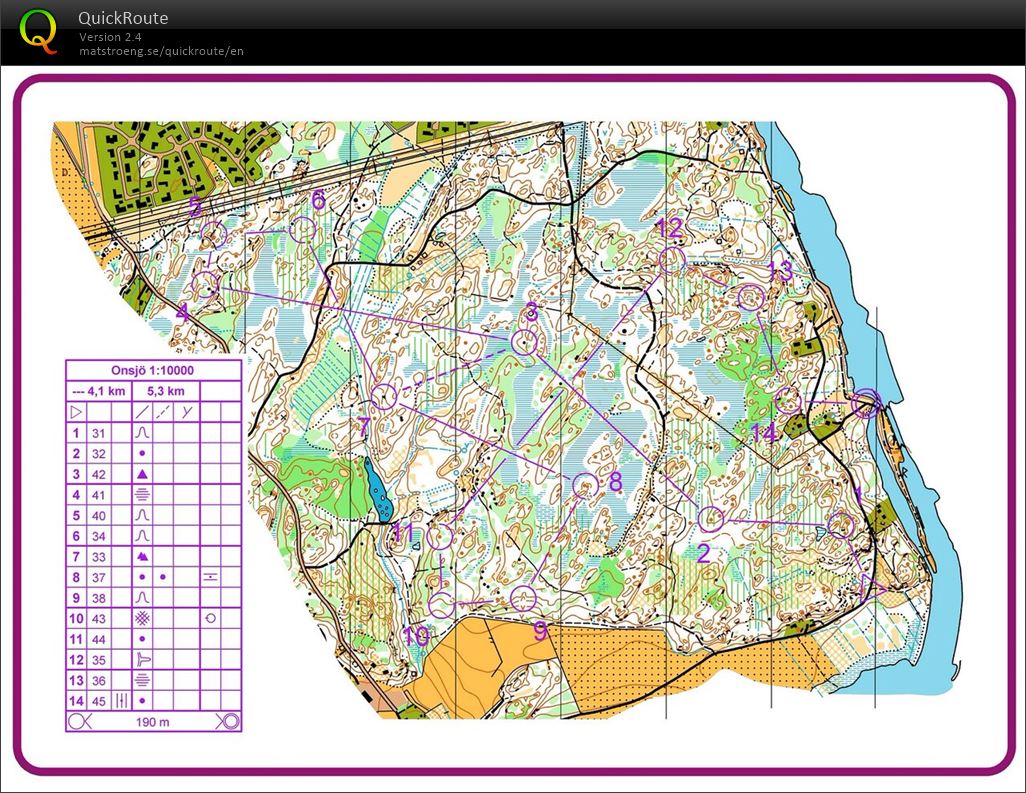Screen dimensions: 1026x793
Task: Click the start triangle in the legend header
Action: click(76, 411)
